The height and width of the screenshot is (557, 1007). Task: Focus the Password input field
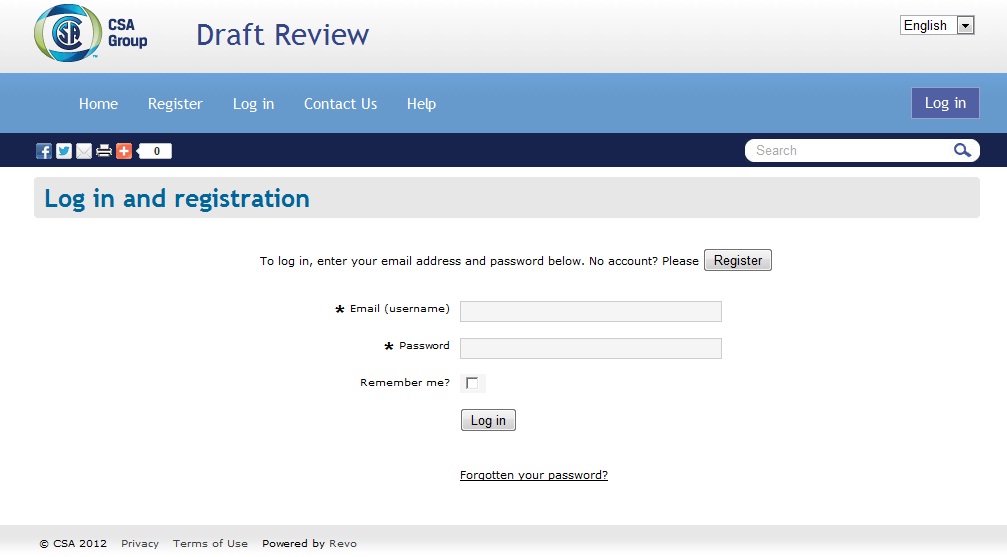point(591,348)
